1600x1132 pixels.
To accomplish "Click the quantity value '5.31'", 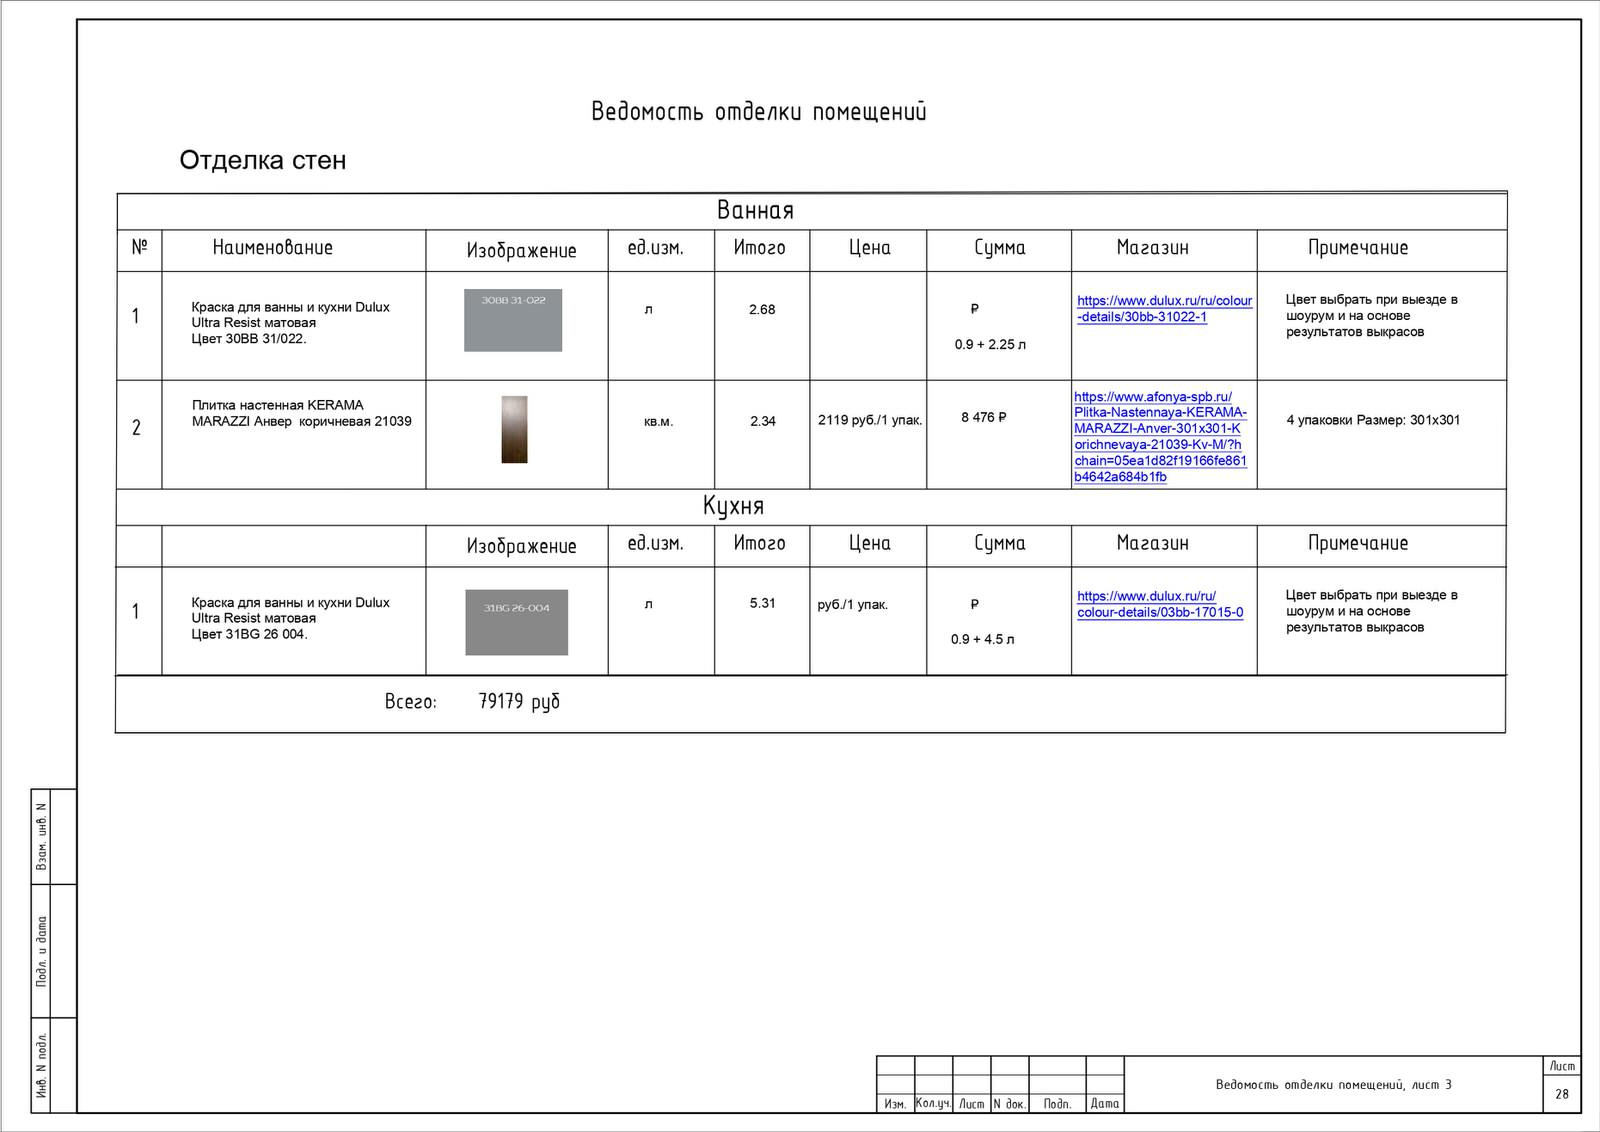I will tap(762, 603).
